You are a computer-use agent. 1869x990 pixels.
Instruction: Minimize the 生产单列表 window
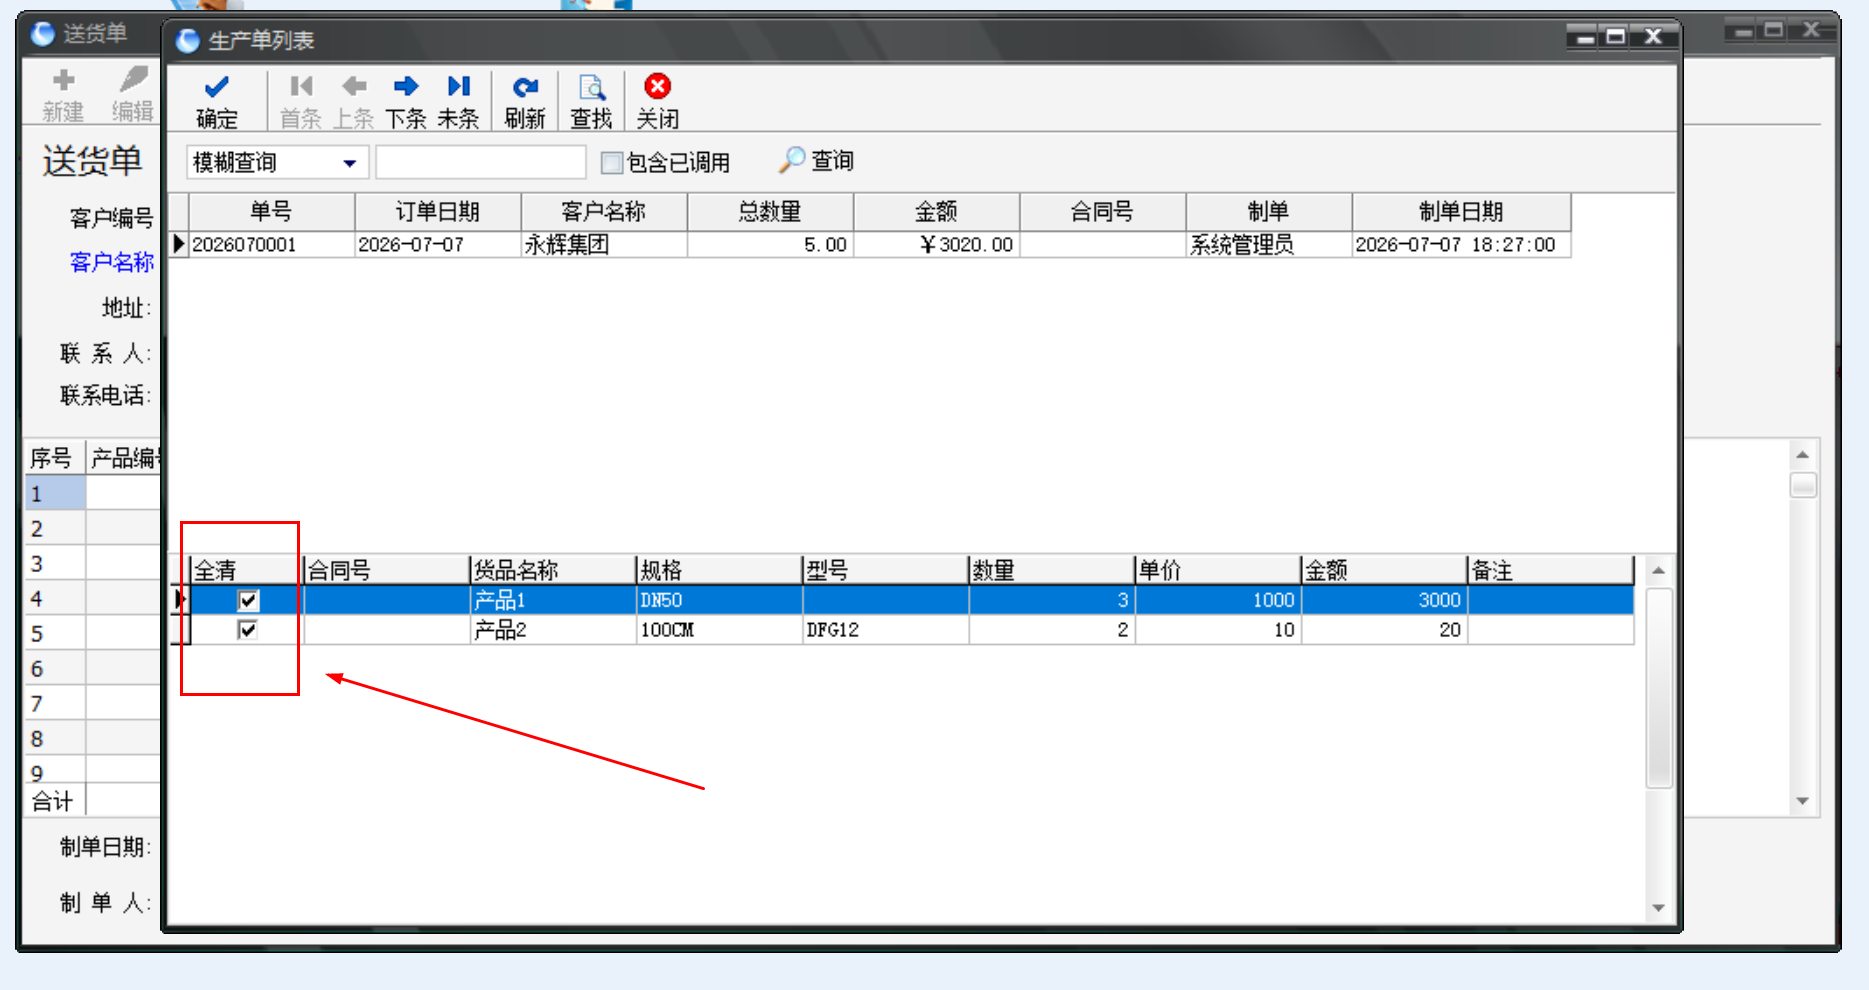click(1584, 37)
